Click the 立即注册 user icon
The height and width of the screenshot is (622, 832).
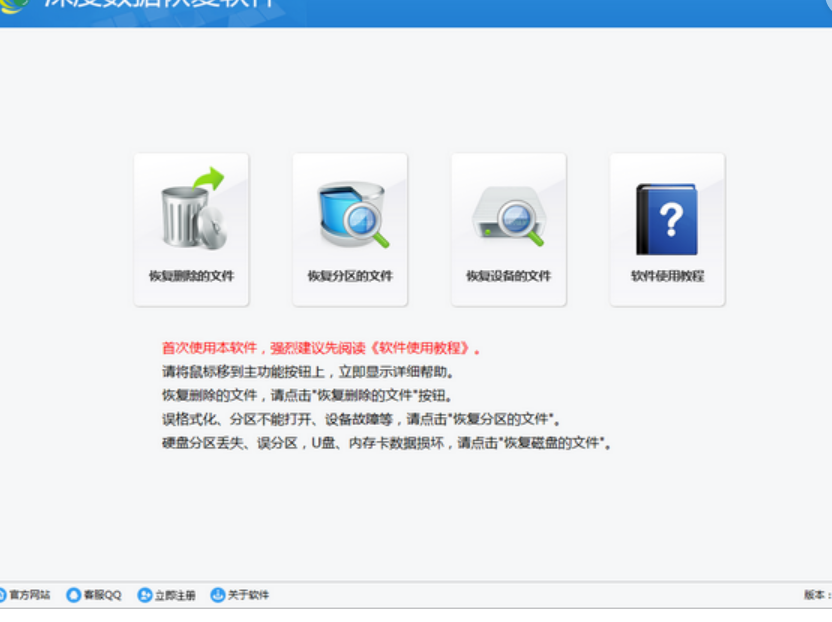(144, 595)
